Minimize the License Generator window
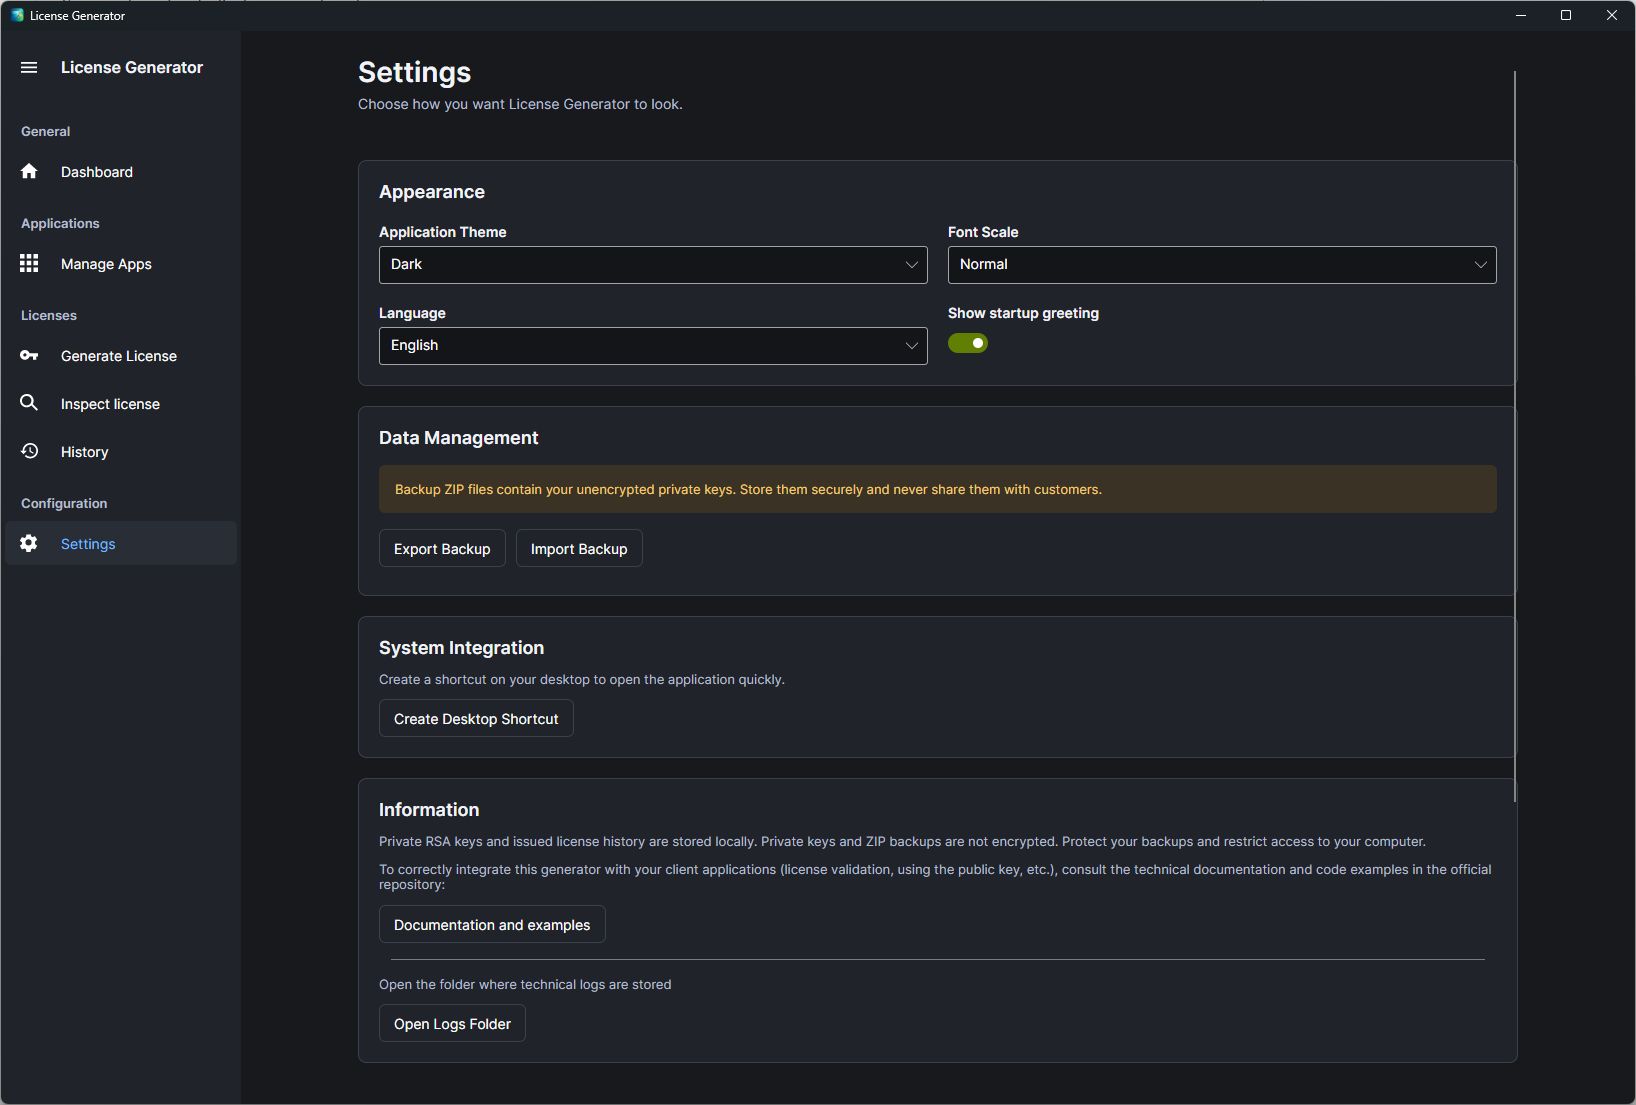This screenshot has width=1636, height=1105. point(1521,15)
